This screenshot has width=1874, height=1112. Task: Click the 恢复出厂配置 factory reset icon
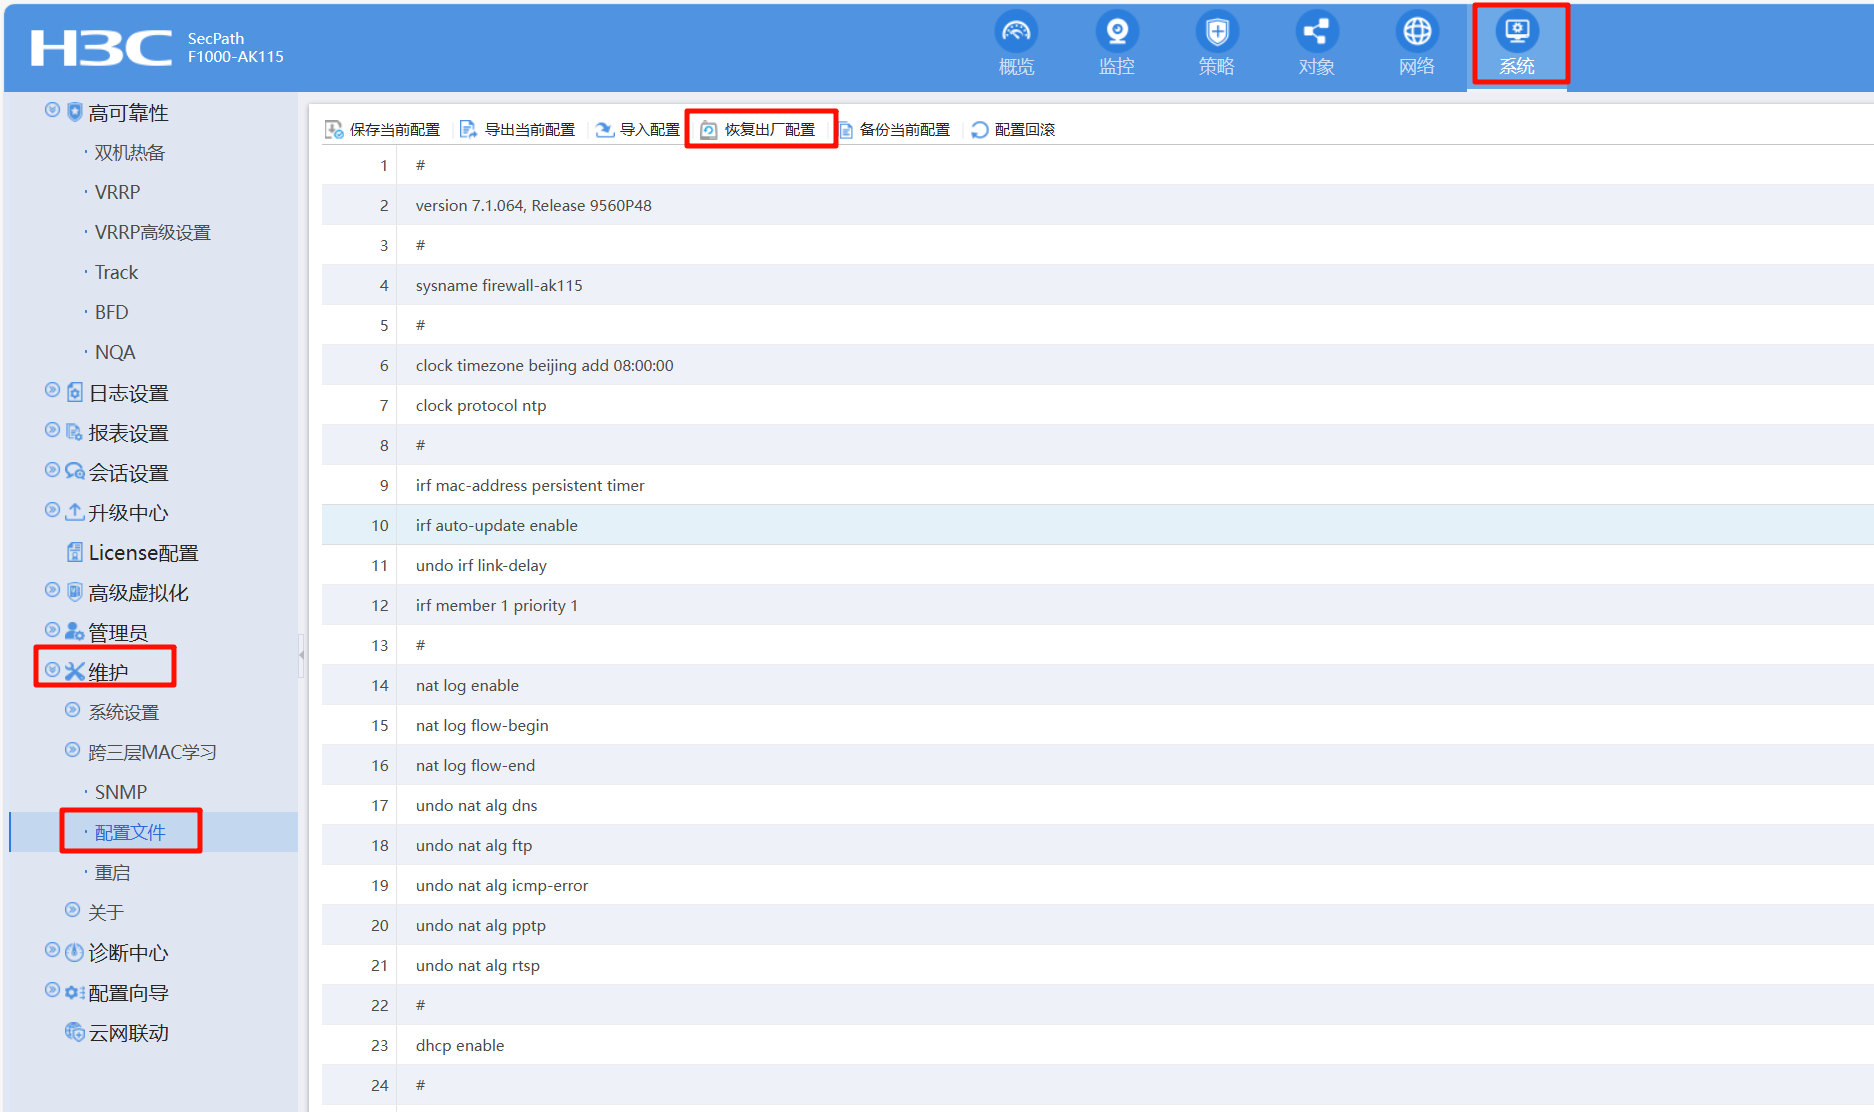click(x=709, y=130)
